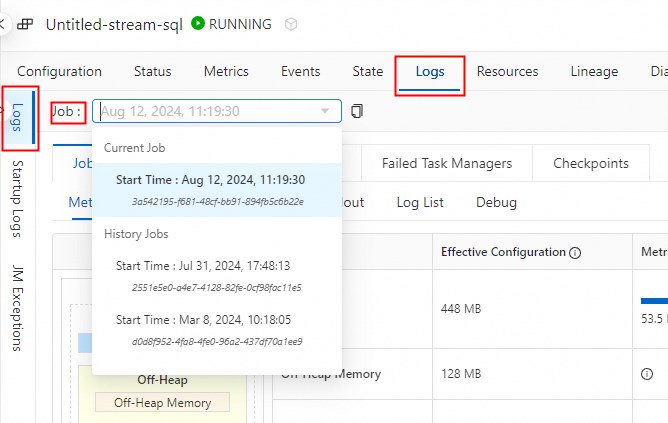
Task: Switch to the Checkpoints tab
Action: [x=591, y=163]
